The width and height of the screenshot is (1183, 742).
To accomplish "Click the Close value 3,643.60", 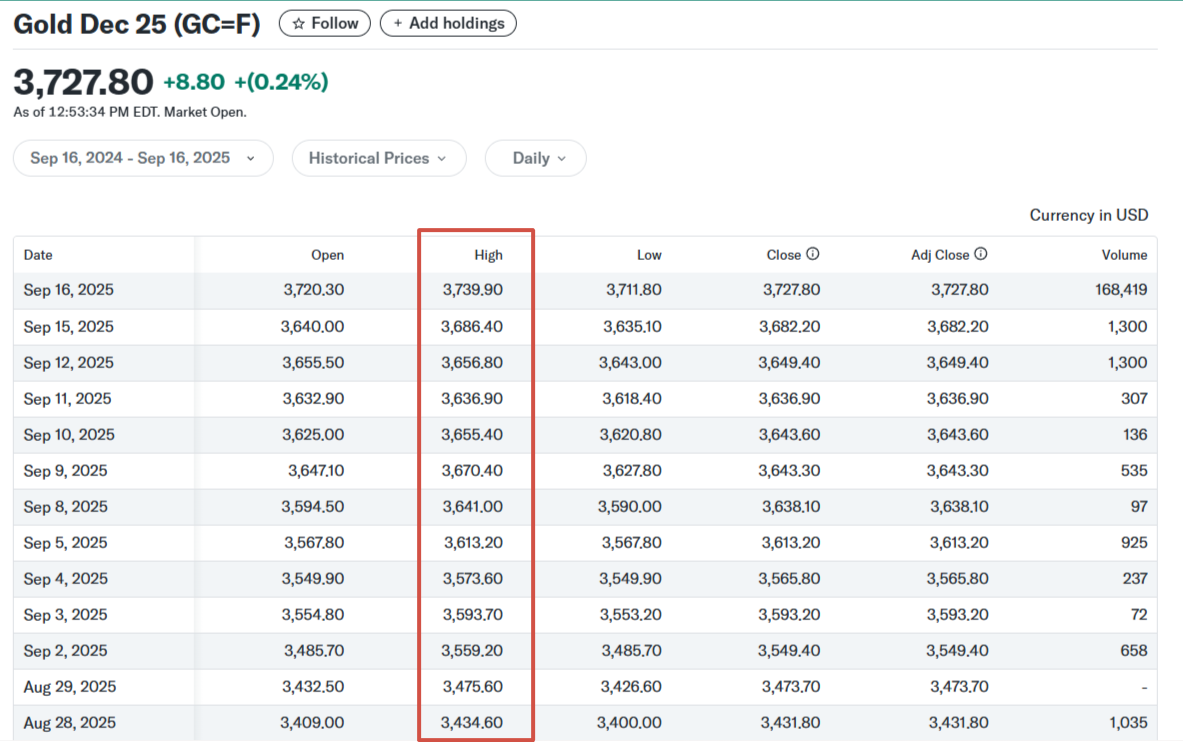I will coord(789,435).
